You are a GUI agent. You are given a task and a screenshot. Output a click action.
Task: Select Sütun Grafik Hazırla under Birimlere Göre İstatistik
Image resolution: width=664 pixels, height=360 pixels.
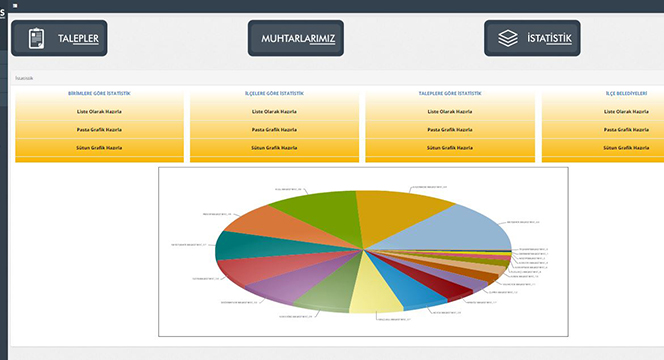coord(100,148)
